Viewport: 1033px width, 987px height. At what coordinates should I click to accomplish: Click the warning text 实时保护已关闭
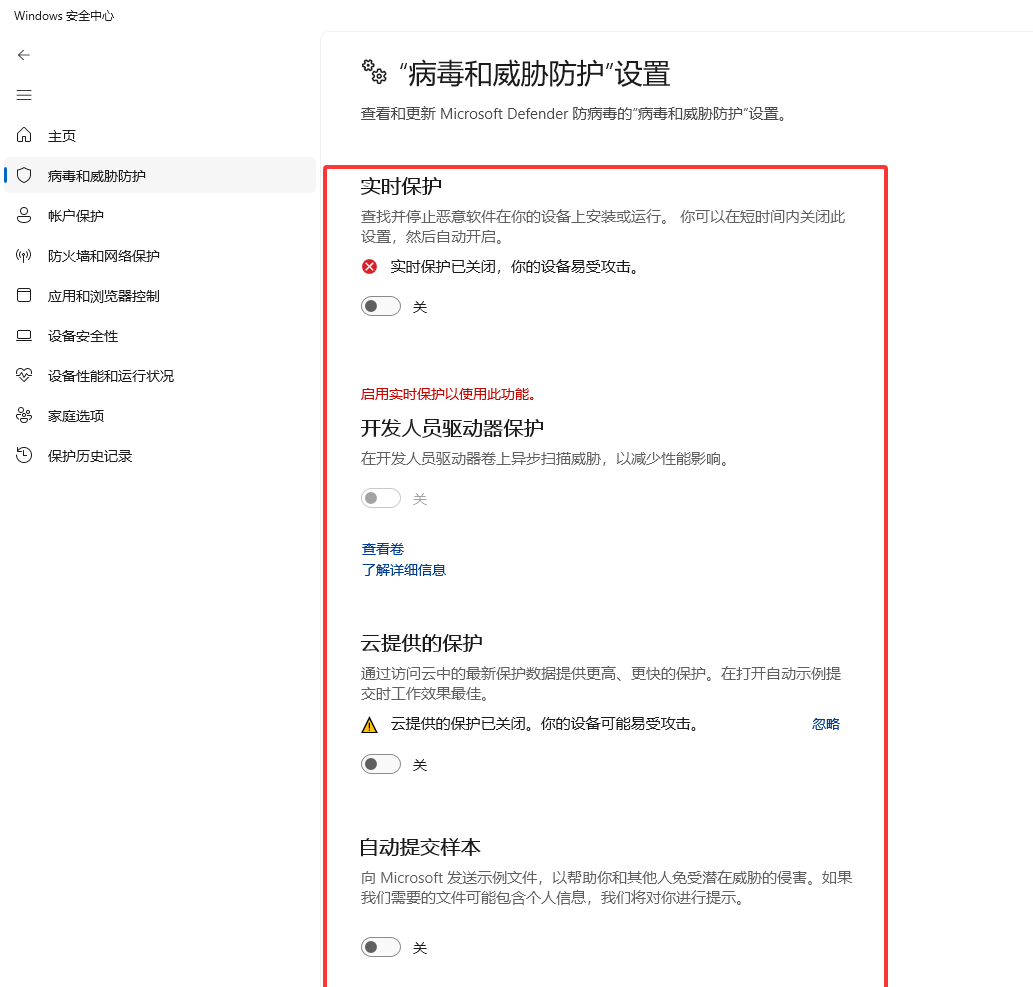tap(515, 267)
